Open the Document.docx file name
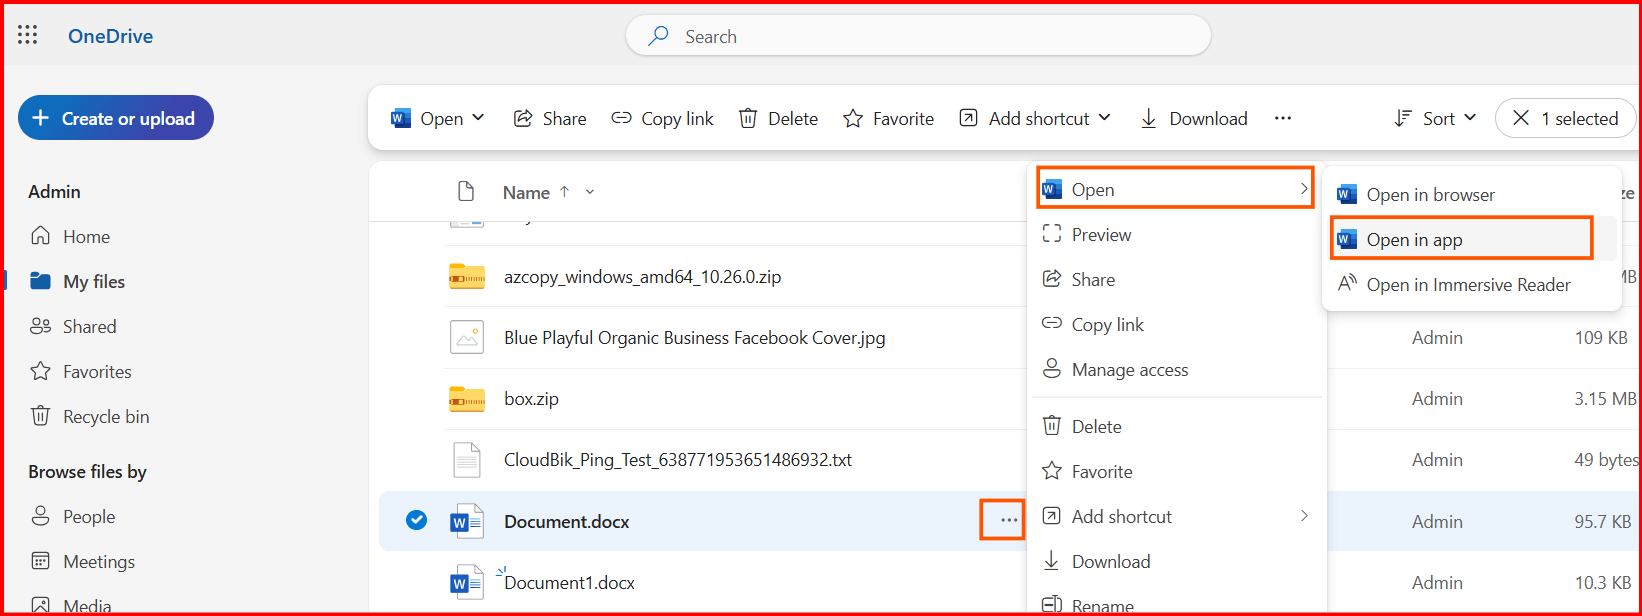This screenshot has height=616, width=1642. point(567,522)
